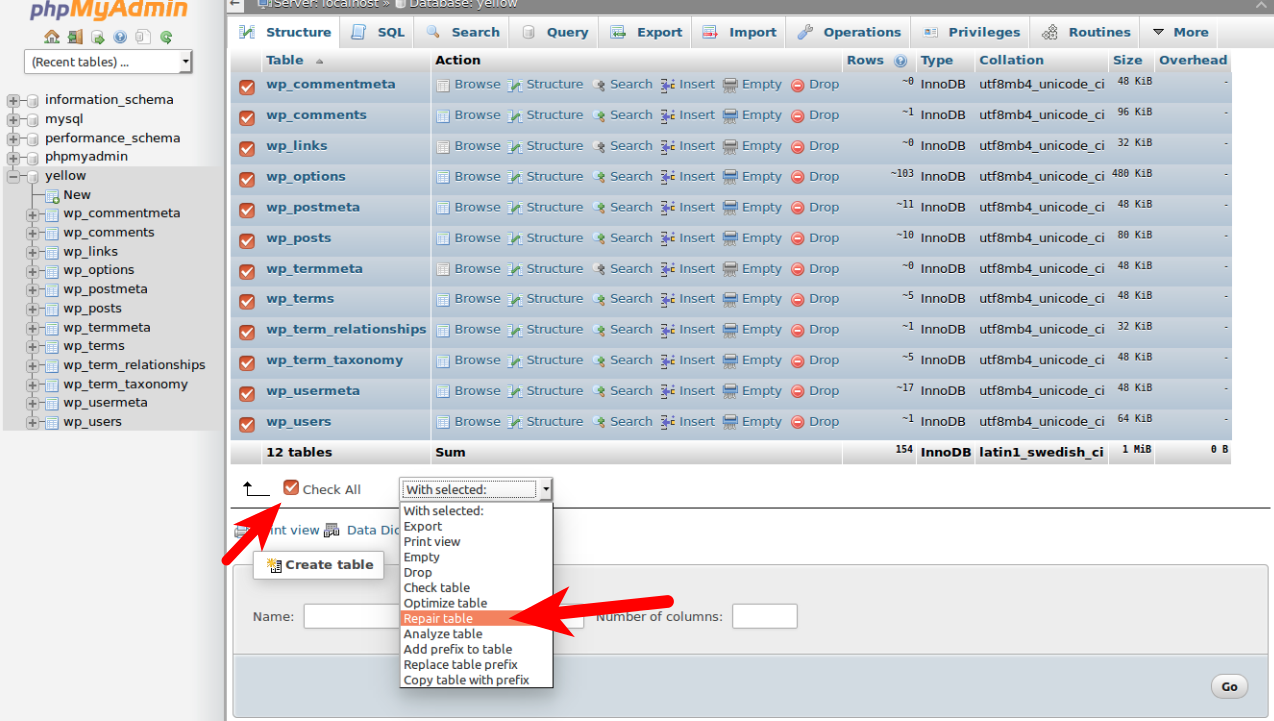This screenshot has height=721, width=1274.
Task: Click the Log out door icon
Action: [x=75, y=37]
